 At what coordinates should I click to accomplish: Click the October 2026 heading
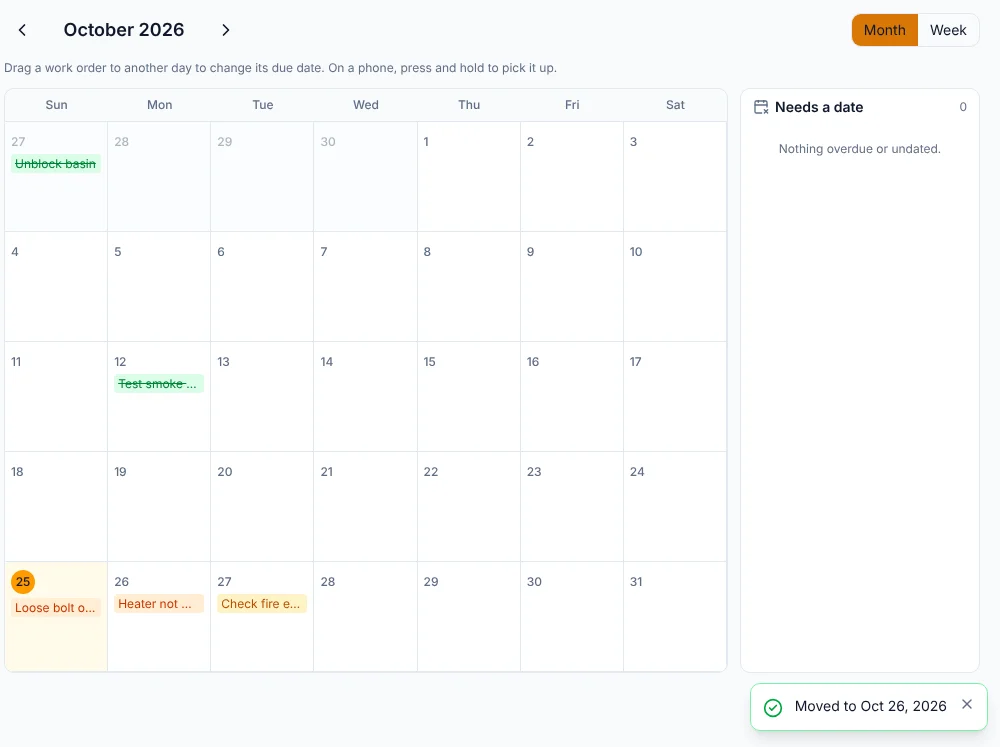(x=124, y=30)
